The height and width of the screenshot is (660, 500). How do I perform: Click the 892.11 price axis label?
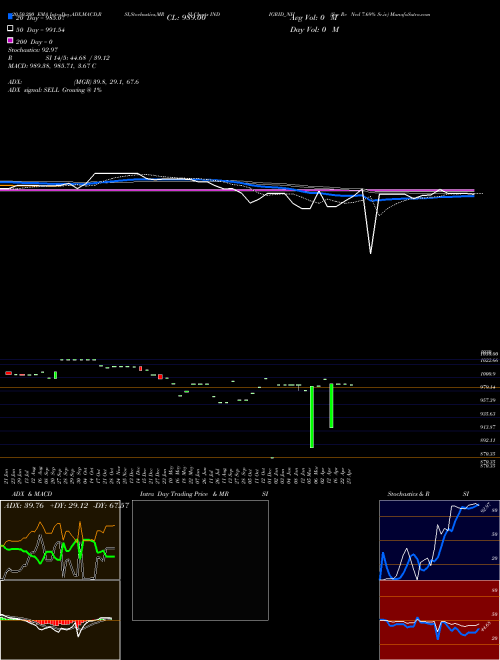pos(489,440)
